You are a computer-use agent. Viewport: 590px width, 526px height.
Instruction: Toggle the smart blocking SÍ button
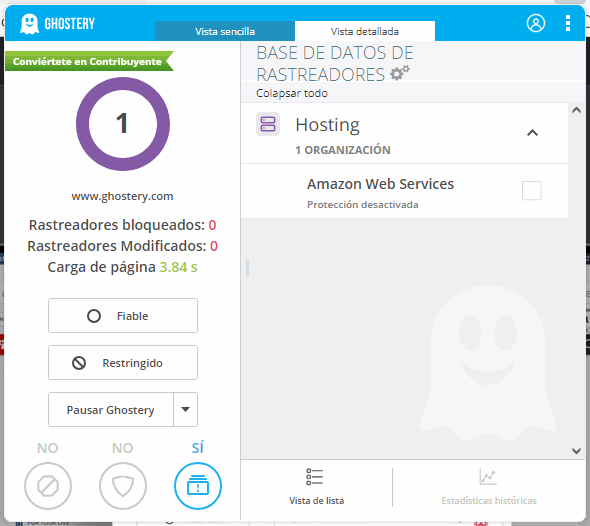point(198,486)
